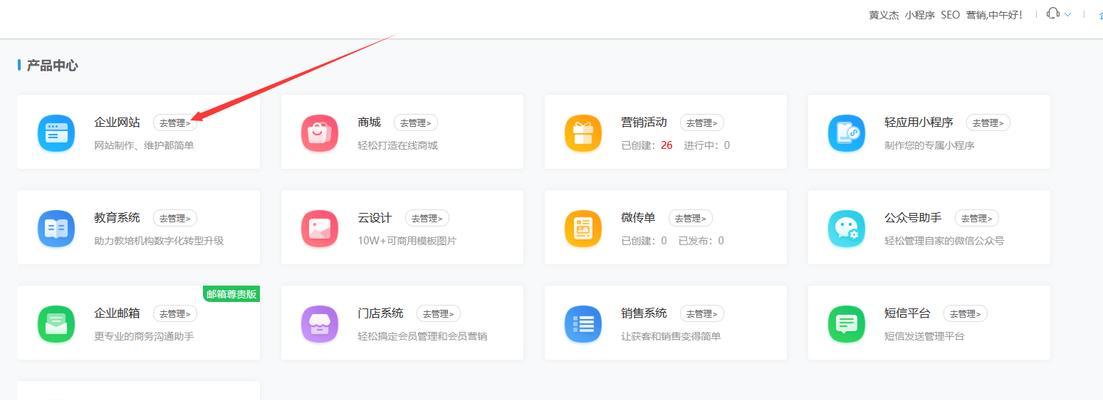Image resolution: width=1103 pixels, height=400 pixels.
Task: Click 去管理 next to 门店系统
Action: point(439,314)
